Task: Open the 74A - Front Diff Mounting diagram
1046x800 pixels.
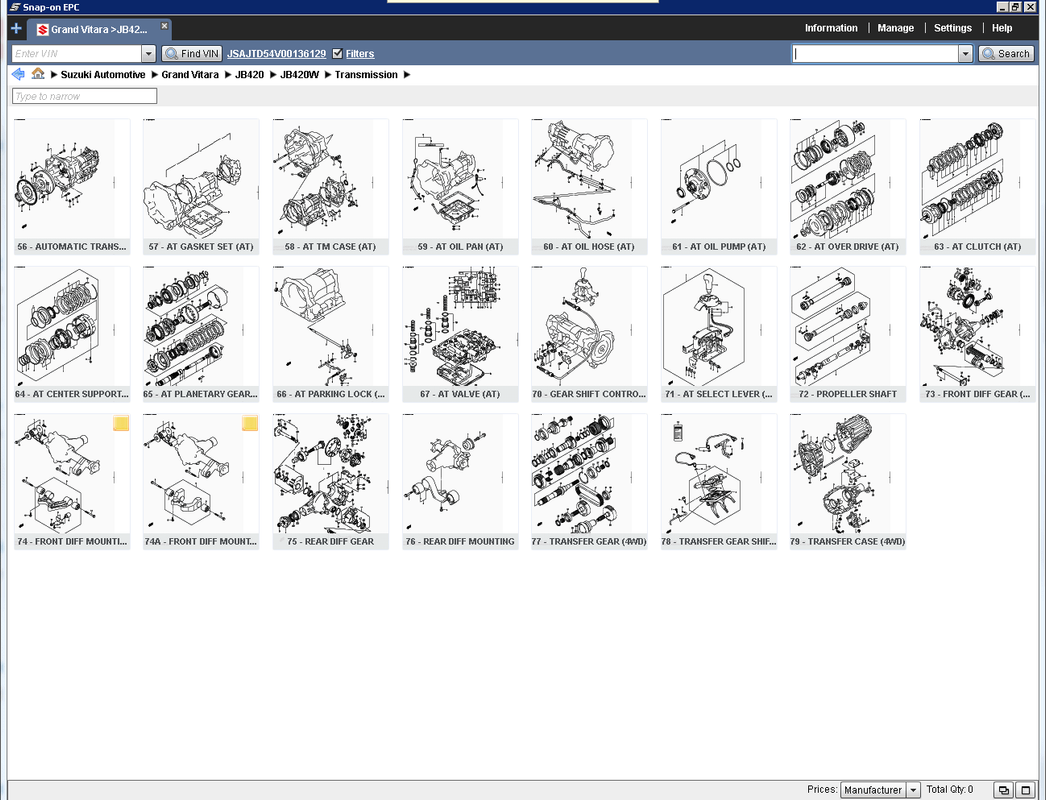Action: coord(201,482)
